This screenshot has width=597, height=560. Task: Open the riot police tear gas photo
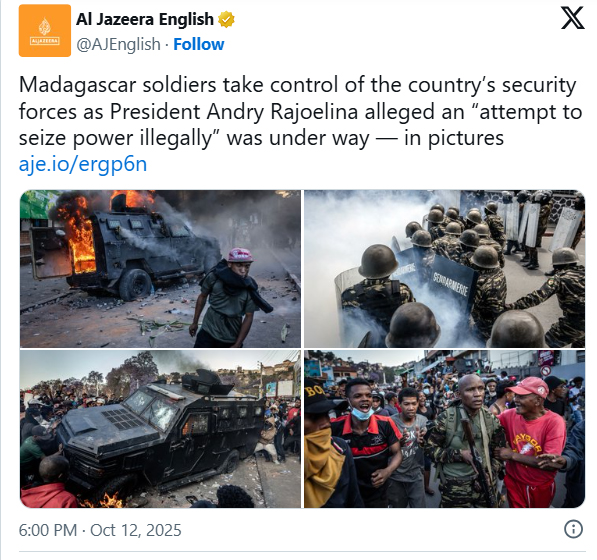click(x=444, y=269)
